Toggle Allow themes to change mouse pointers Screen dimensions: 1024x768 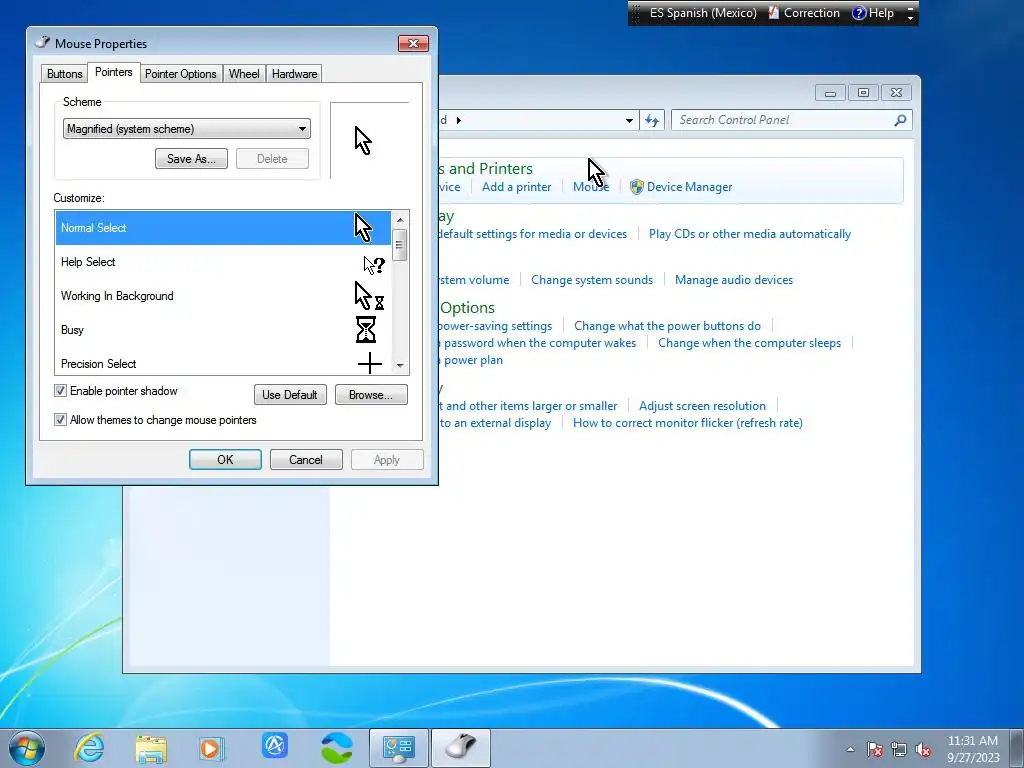click(60, 420)
